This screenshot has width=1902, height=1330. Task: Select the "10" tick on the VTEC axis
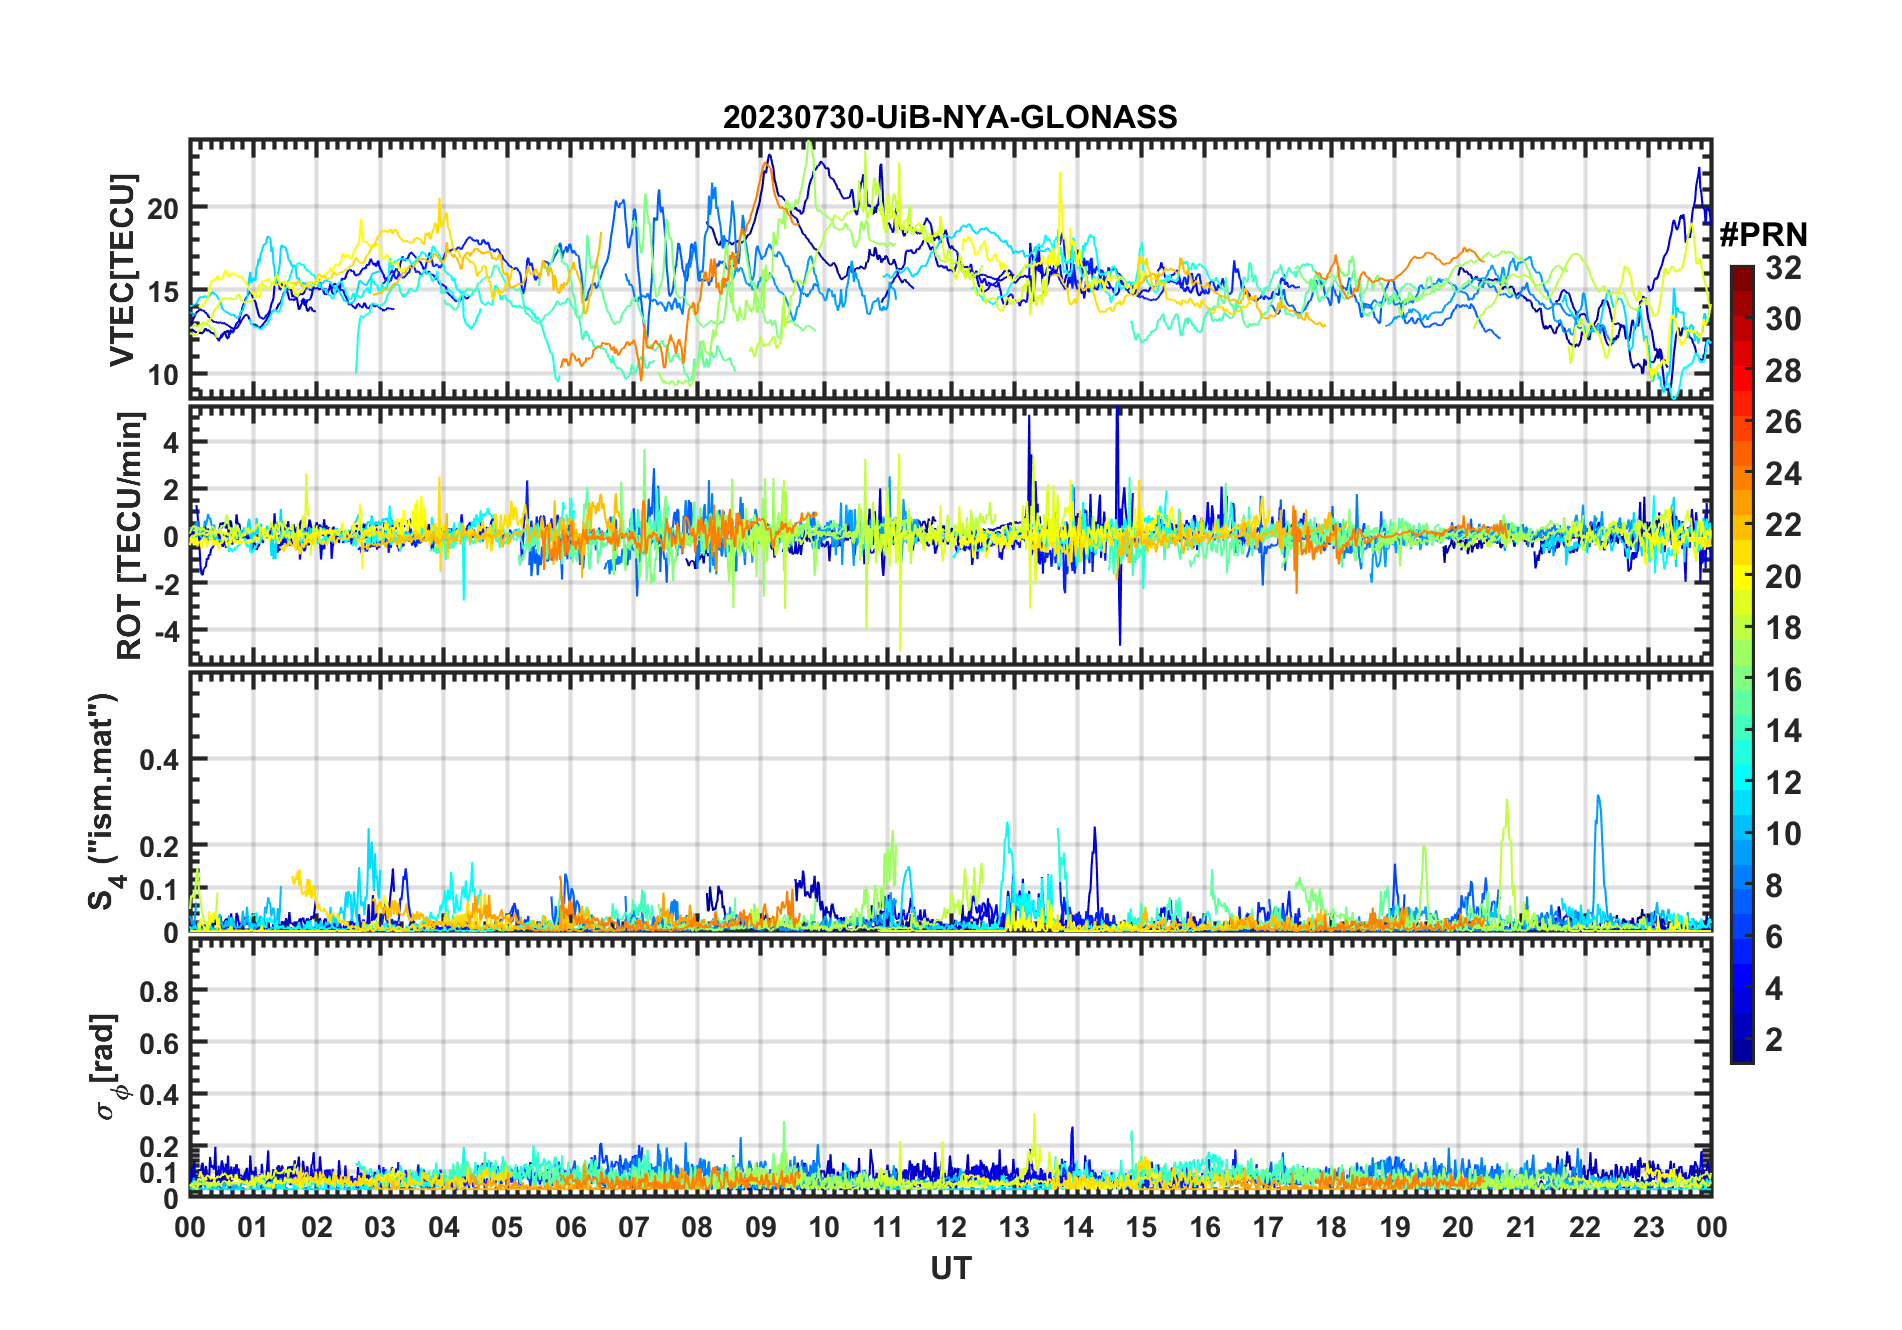click(x=163, y=375)
